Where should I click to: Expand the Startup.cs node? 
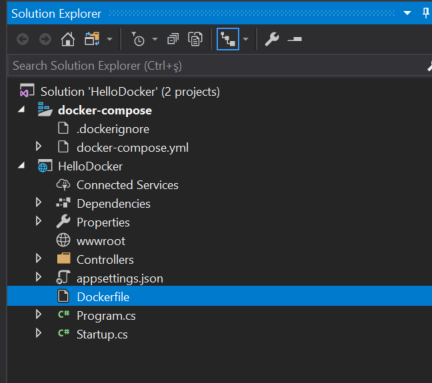click(38, 333)
